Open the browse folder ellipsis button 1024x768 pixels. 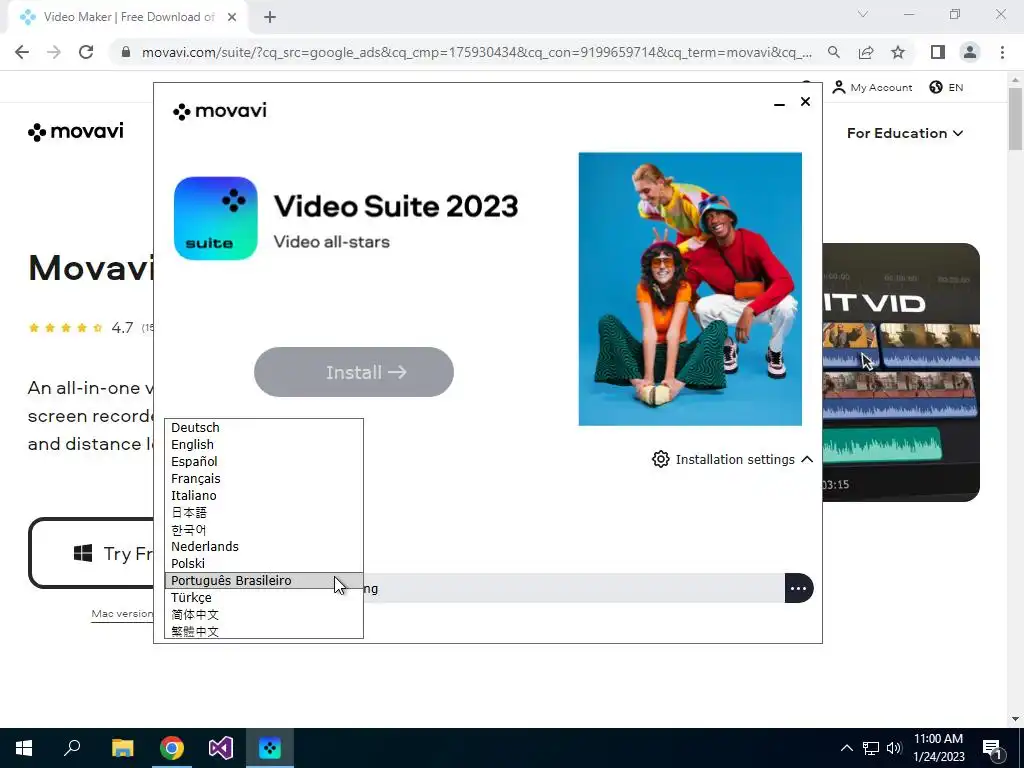799,588
